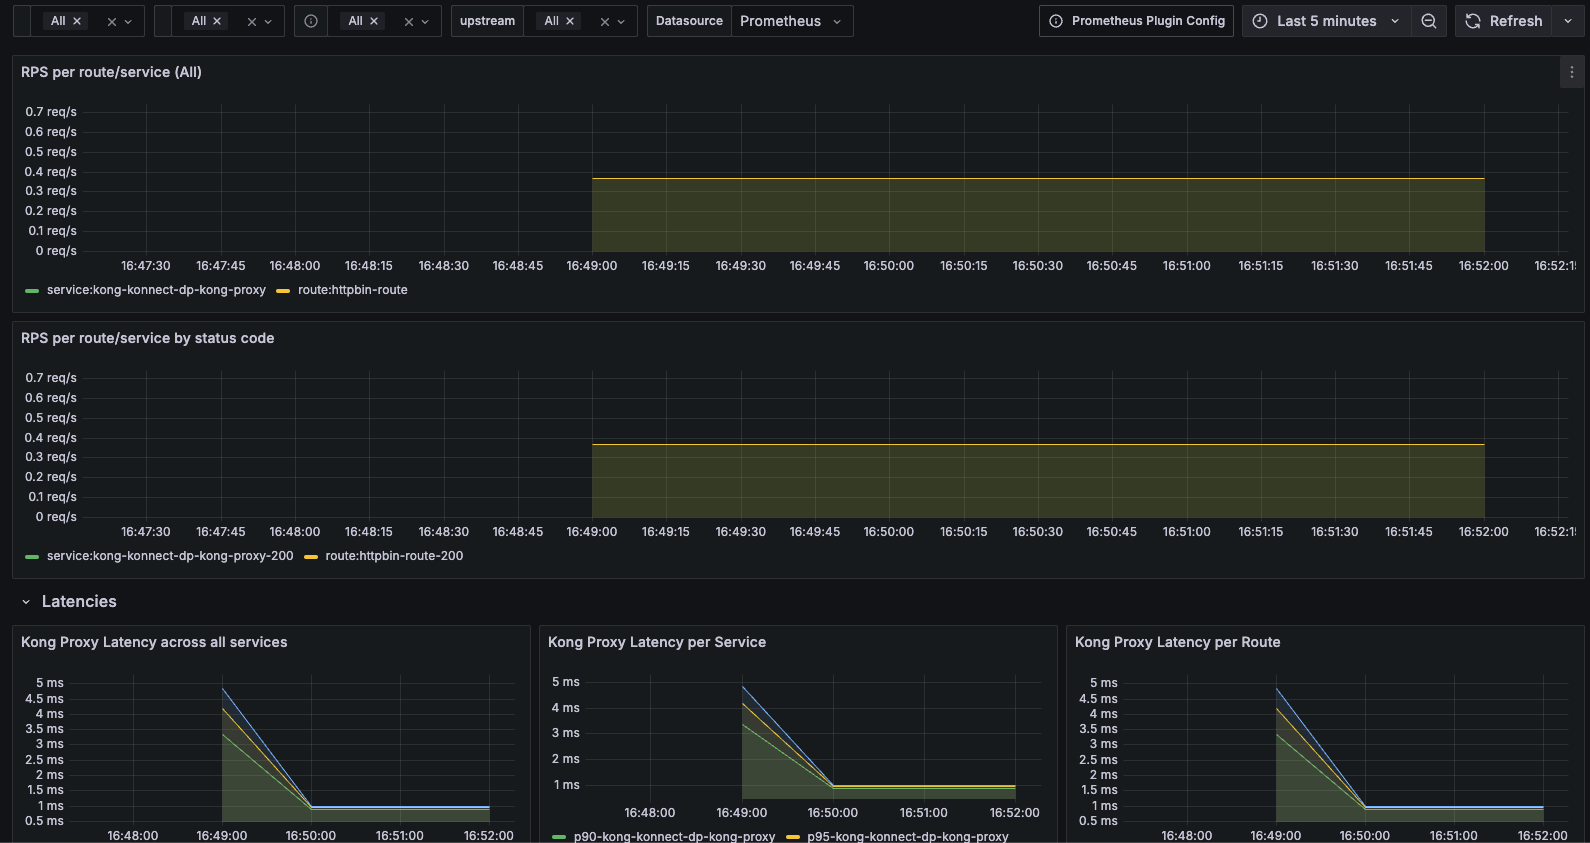The image size is (1590, 843).
Task: Click the Datasource label
Action: tap(689, 21)
